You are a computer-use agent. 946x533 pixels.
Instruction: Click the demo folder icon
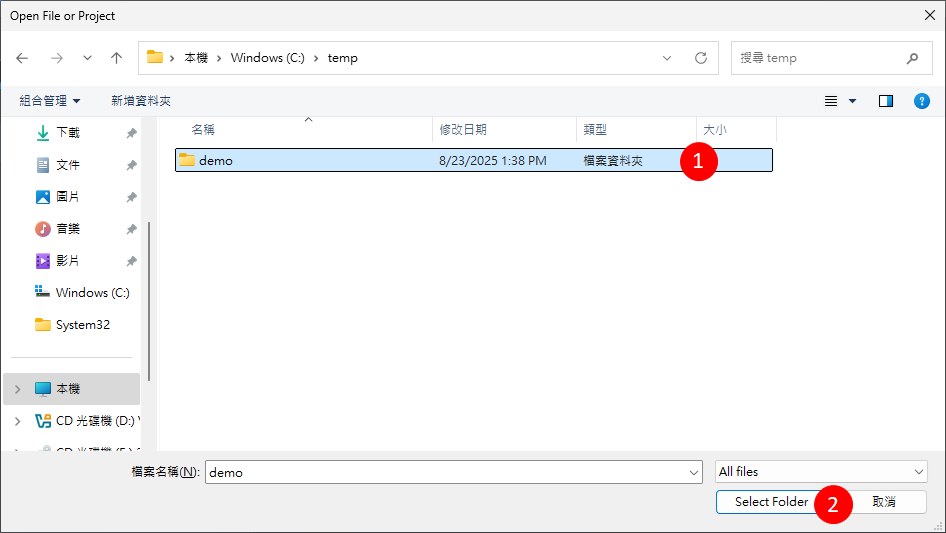[x=187, y=160]
